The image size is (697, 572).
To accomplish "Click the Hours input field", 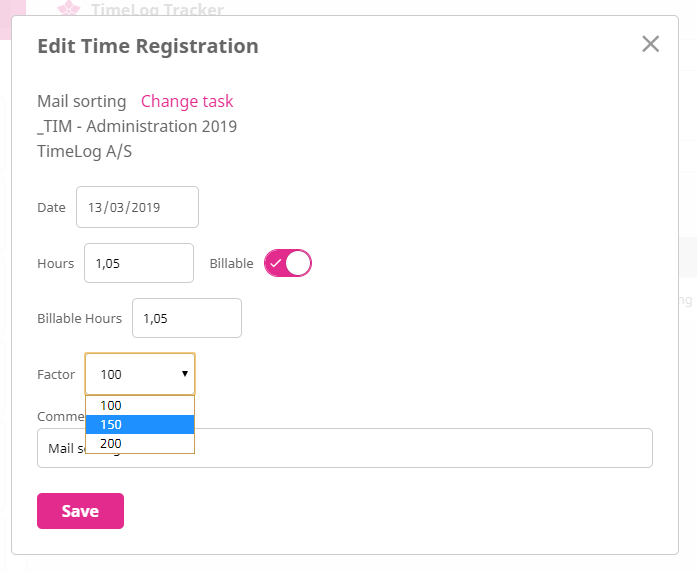I will [138, 263].
